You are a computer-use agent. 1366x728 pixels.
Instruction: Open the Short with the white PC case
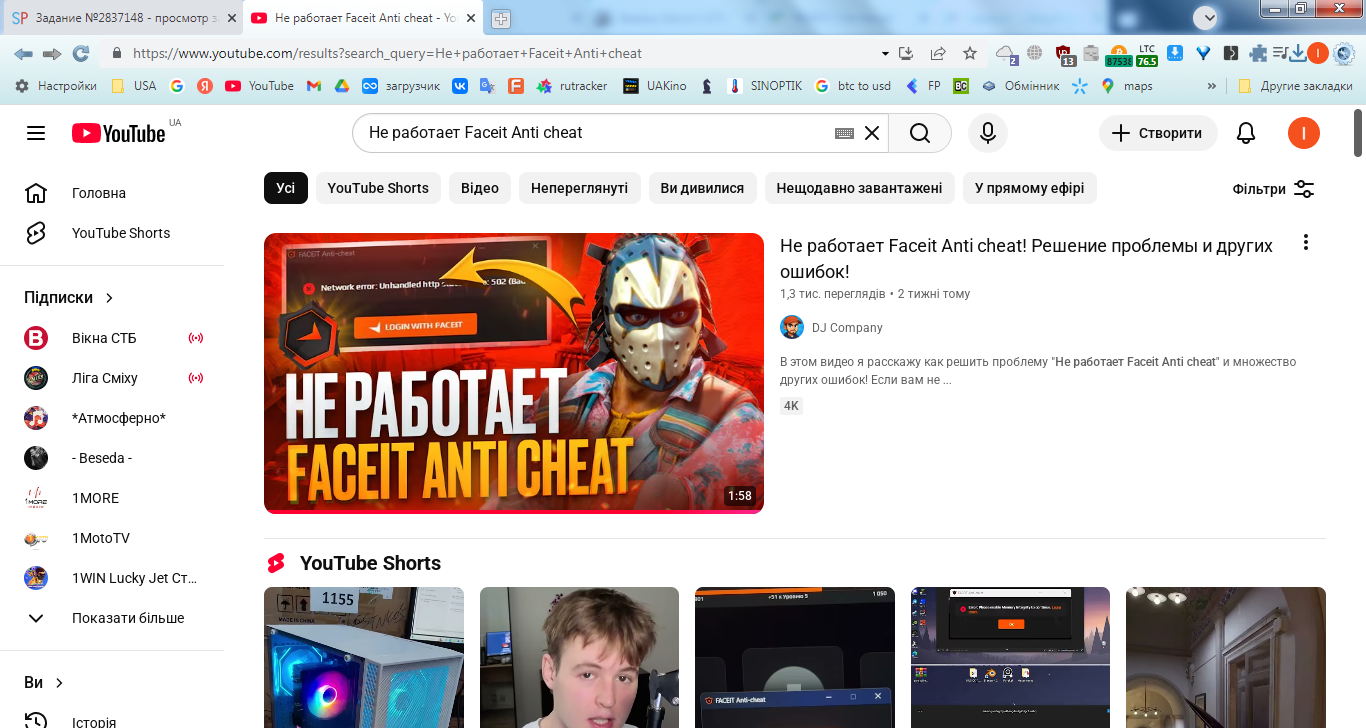[x=364, y=657]
